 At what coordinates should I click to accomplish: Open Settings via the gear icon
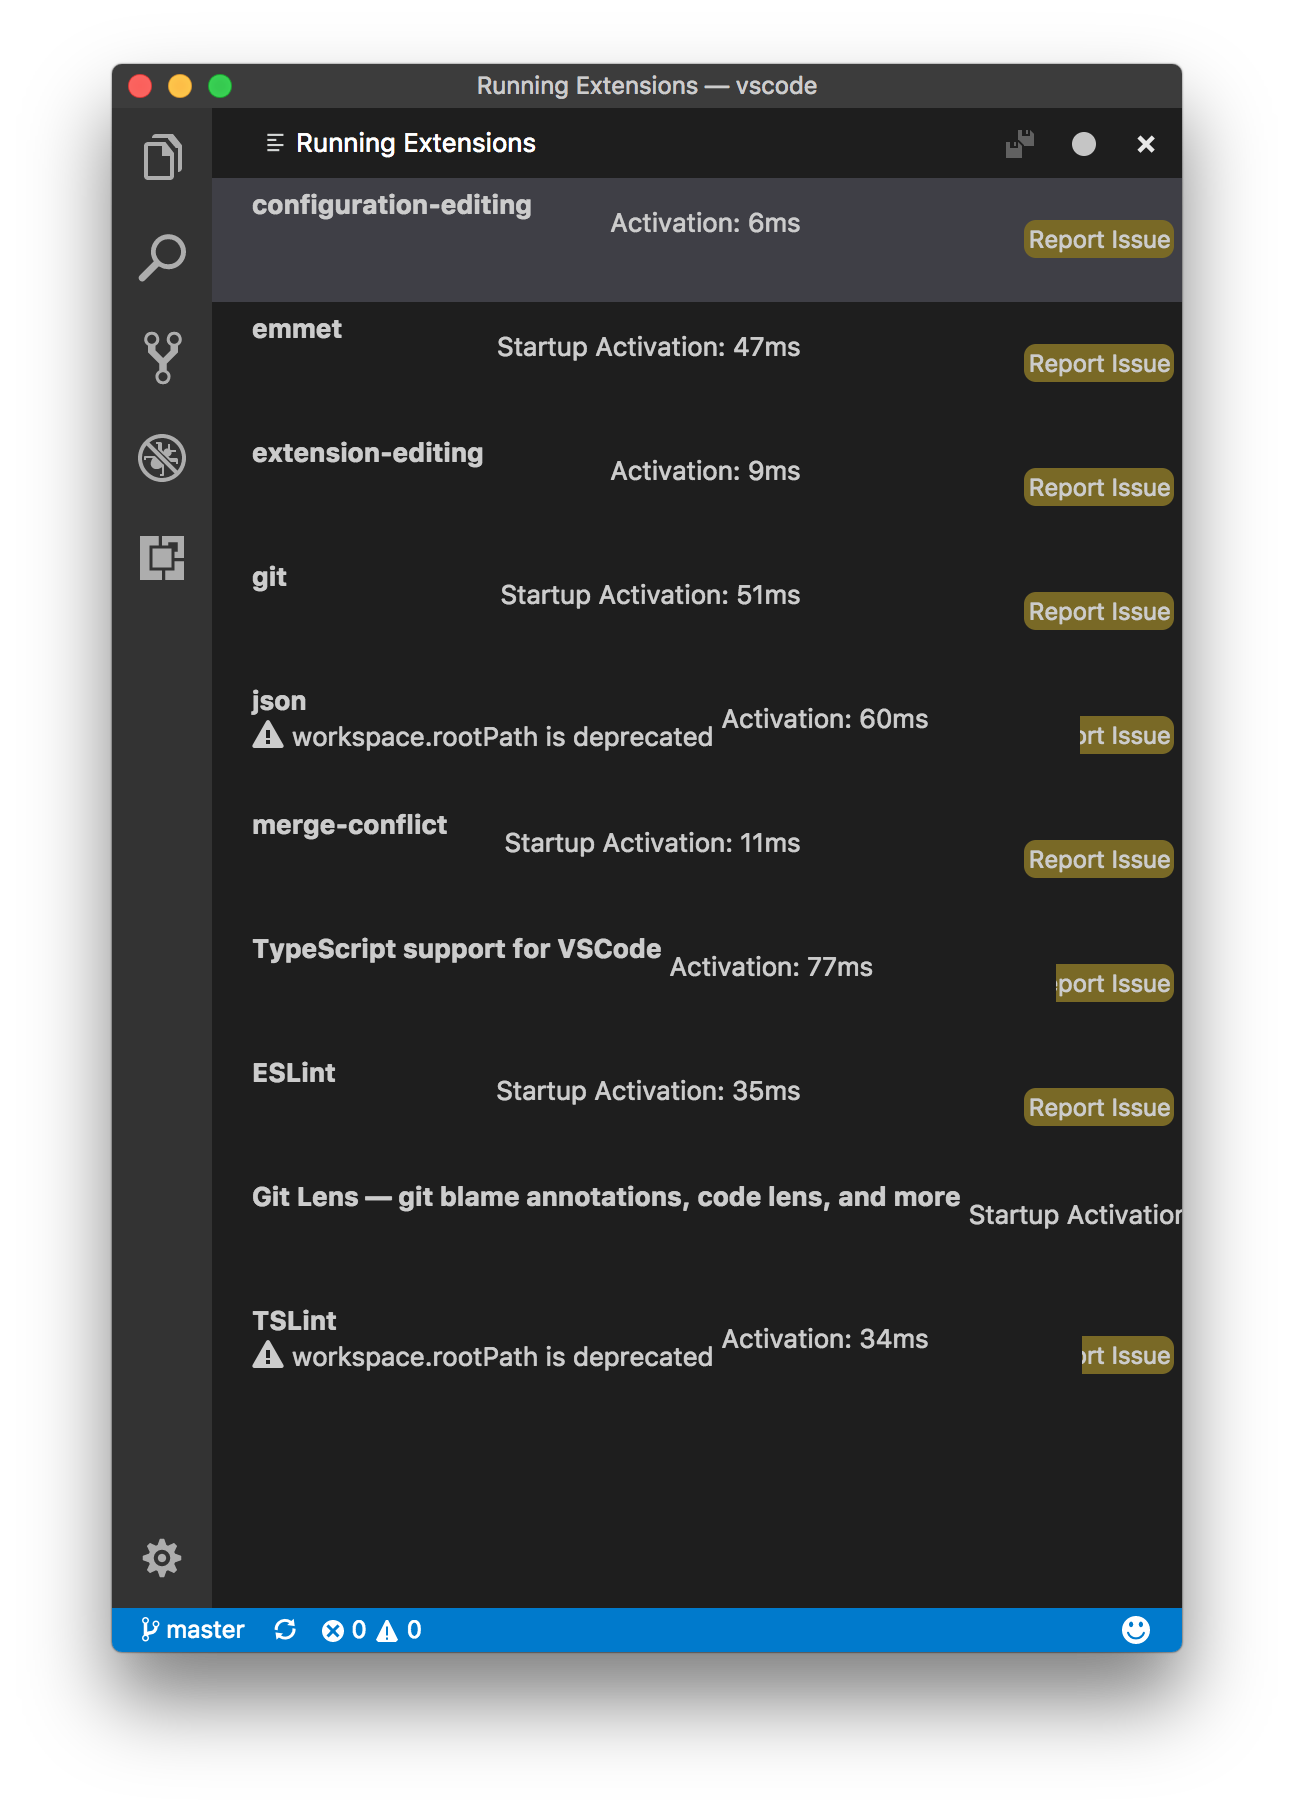point(160,1558)
